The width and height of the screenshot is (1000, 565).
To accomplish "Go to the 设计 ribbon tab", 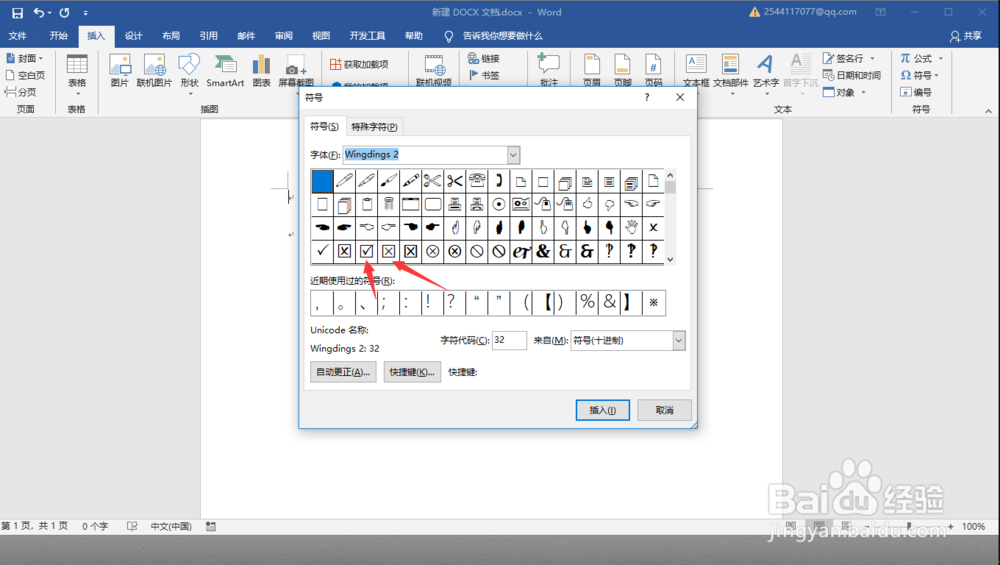I will pyautogui.click(x=133, y=36).
